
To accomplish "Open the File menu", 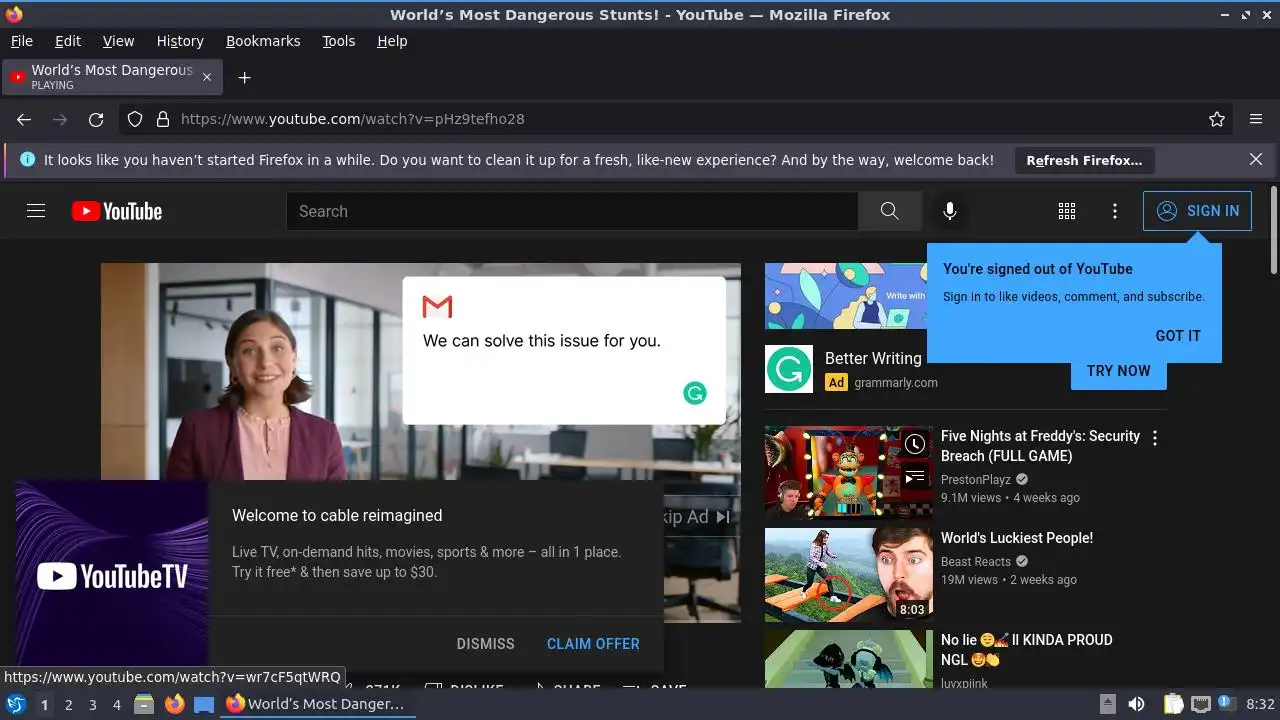I will [x=21, y=41].
